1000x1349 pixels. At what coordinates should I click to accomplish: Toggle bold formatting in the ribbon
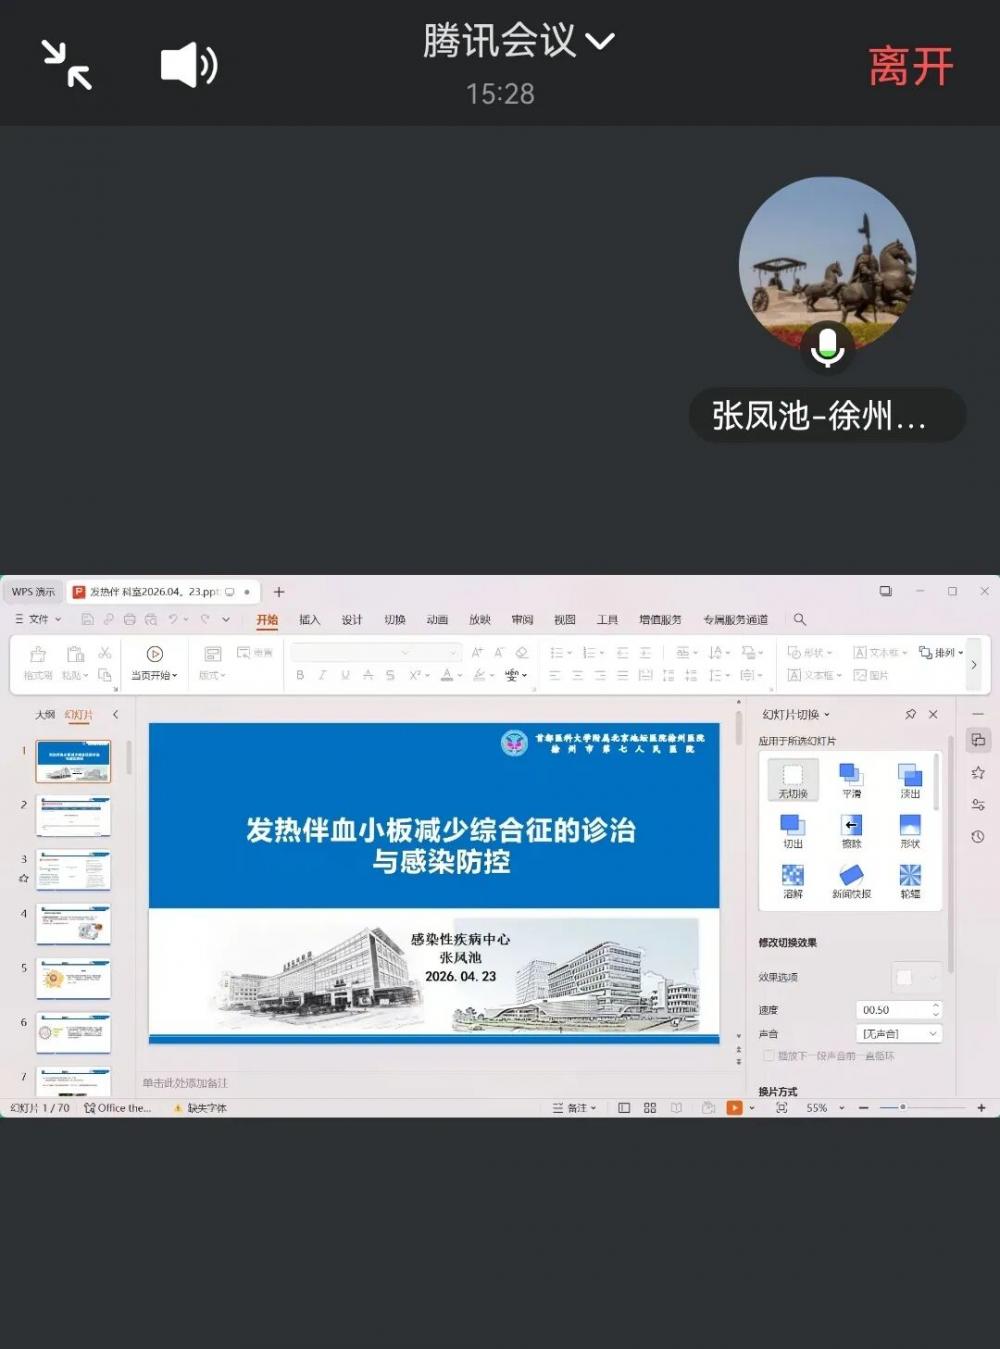tap(300, 676)
